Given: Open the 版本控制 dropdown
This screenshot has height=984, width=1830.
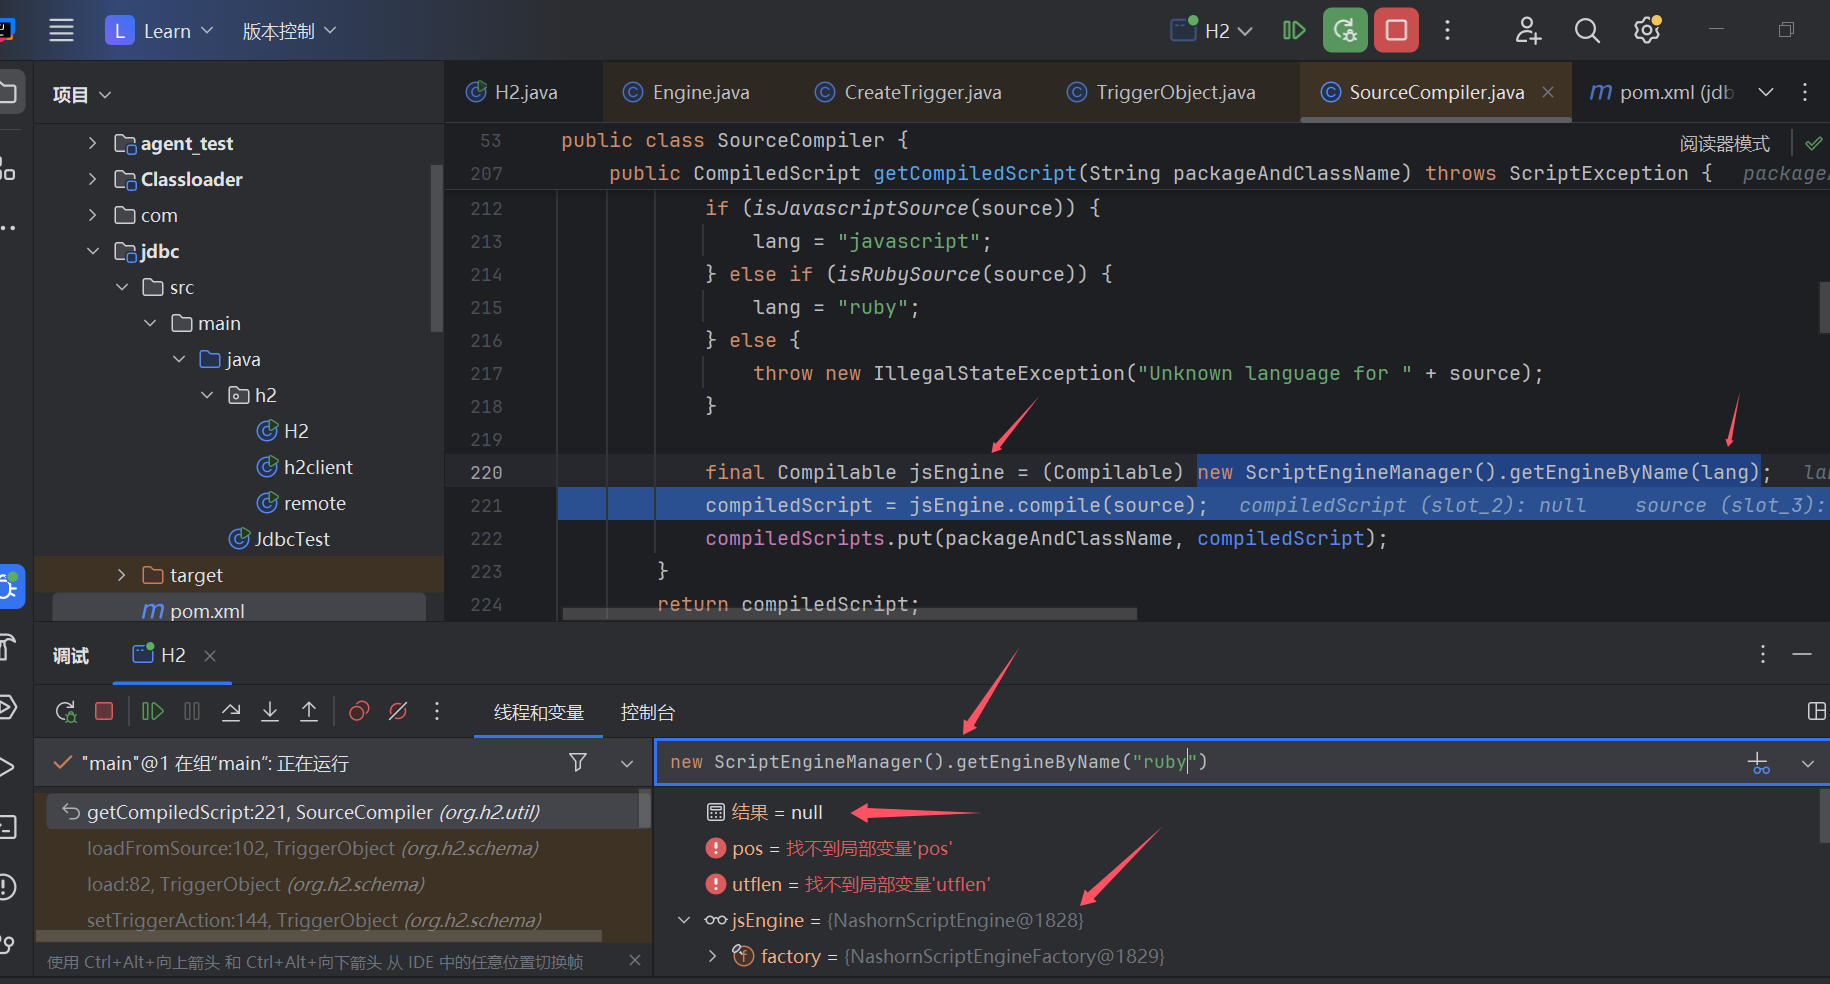Looking at the screenshot, I should [289, 31].
